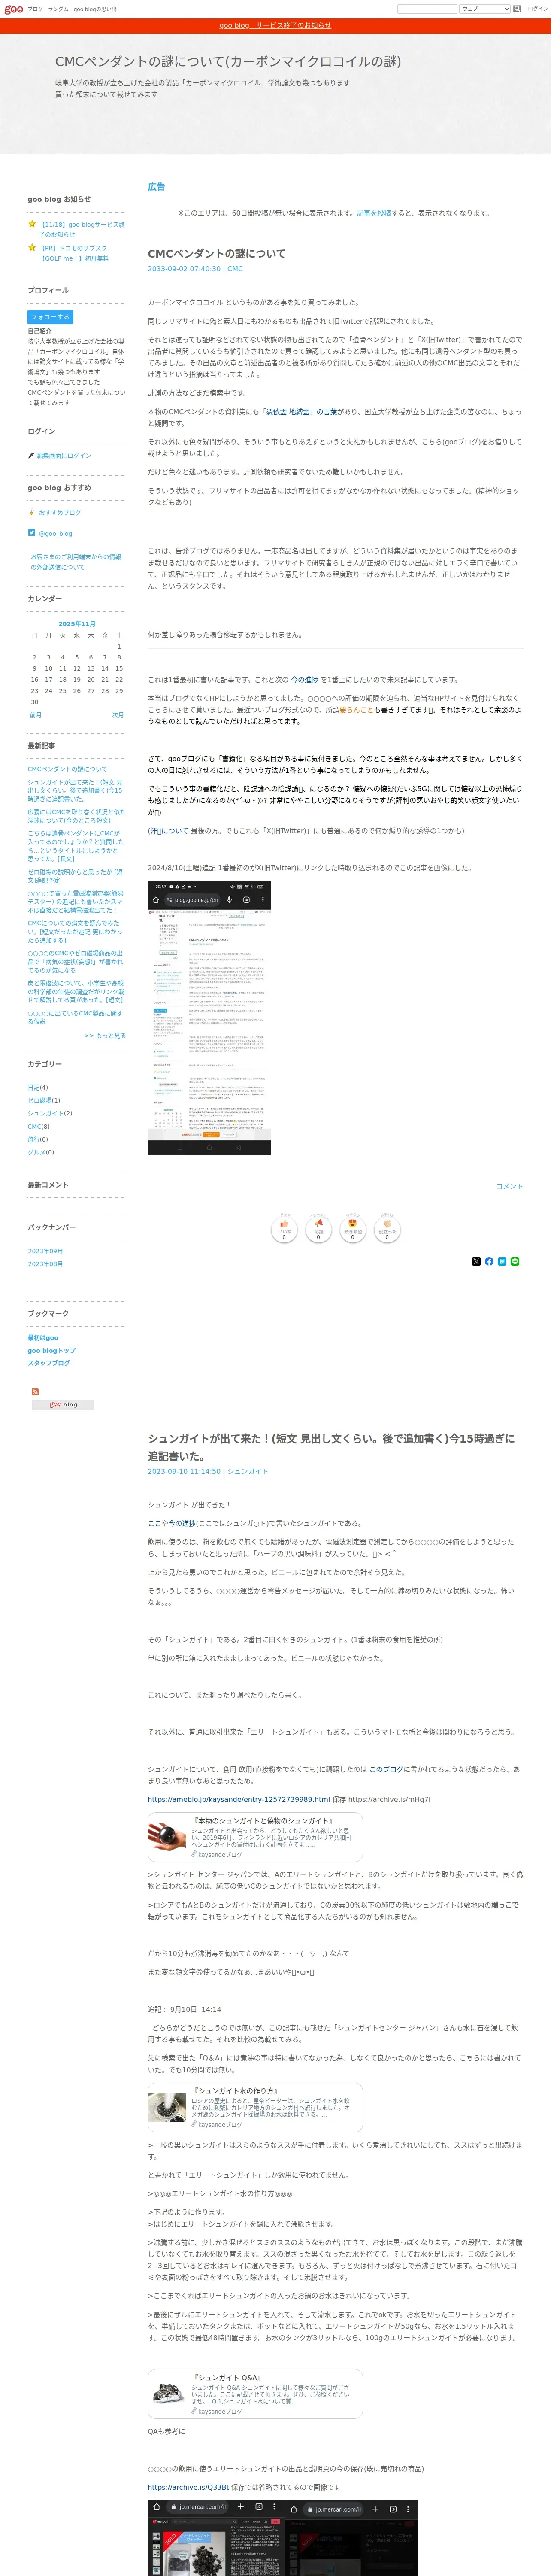Share the article on Hatena Bookmark

(502, 1261)
